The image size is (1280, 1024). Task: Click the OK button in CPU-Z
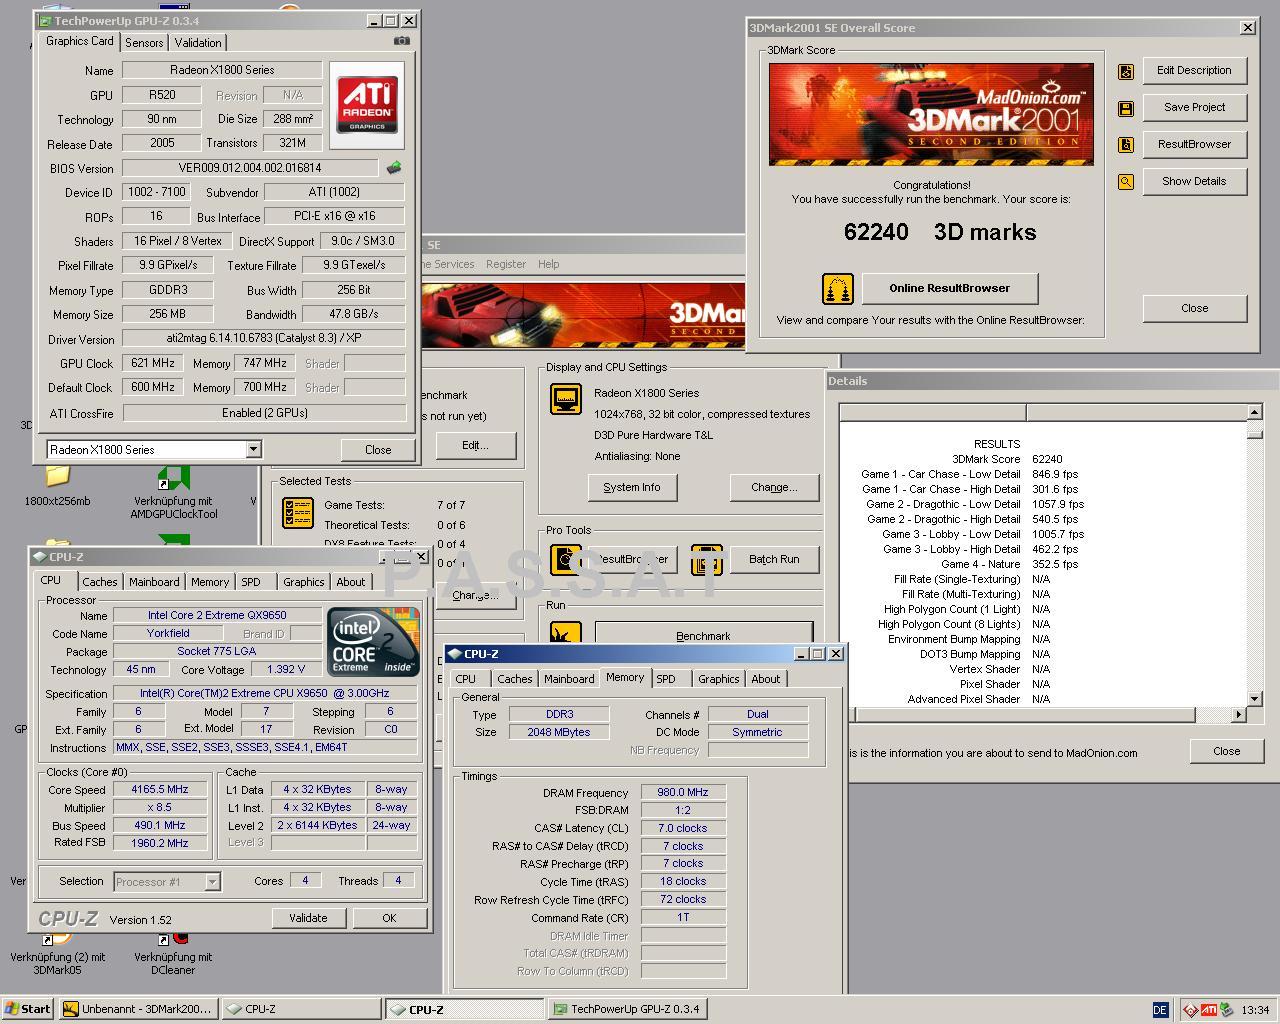tap(389, 918)
